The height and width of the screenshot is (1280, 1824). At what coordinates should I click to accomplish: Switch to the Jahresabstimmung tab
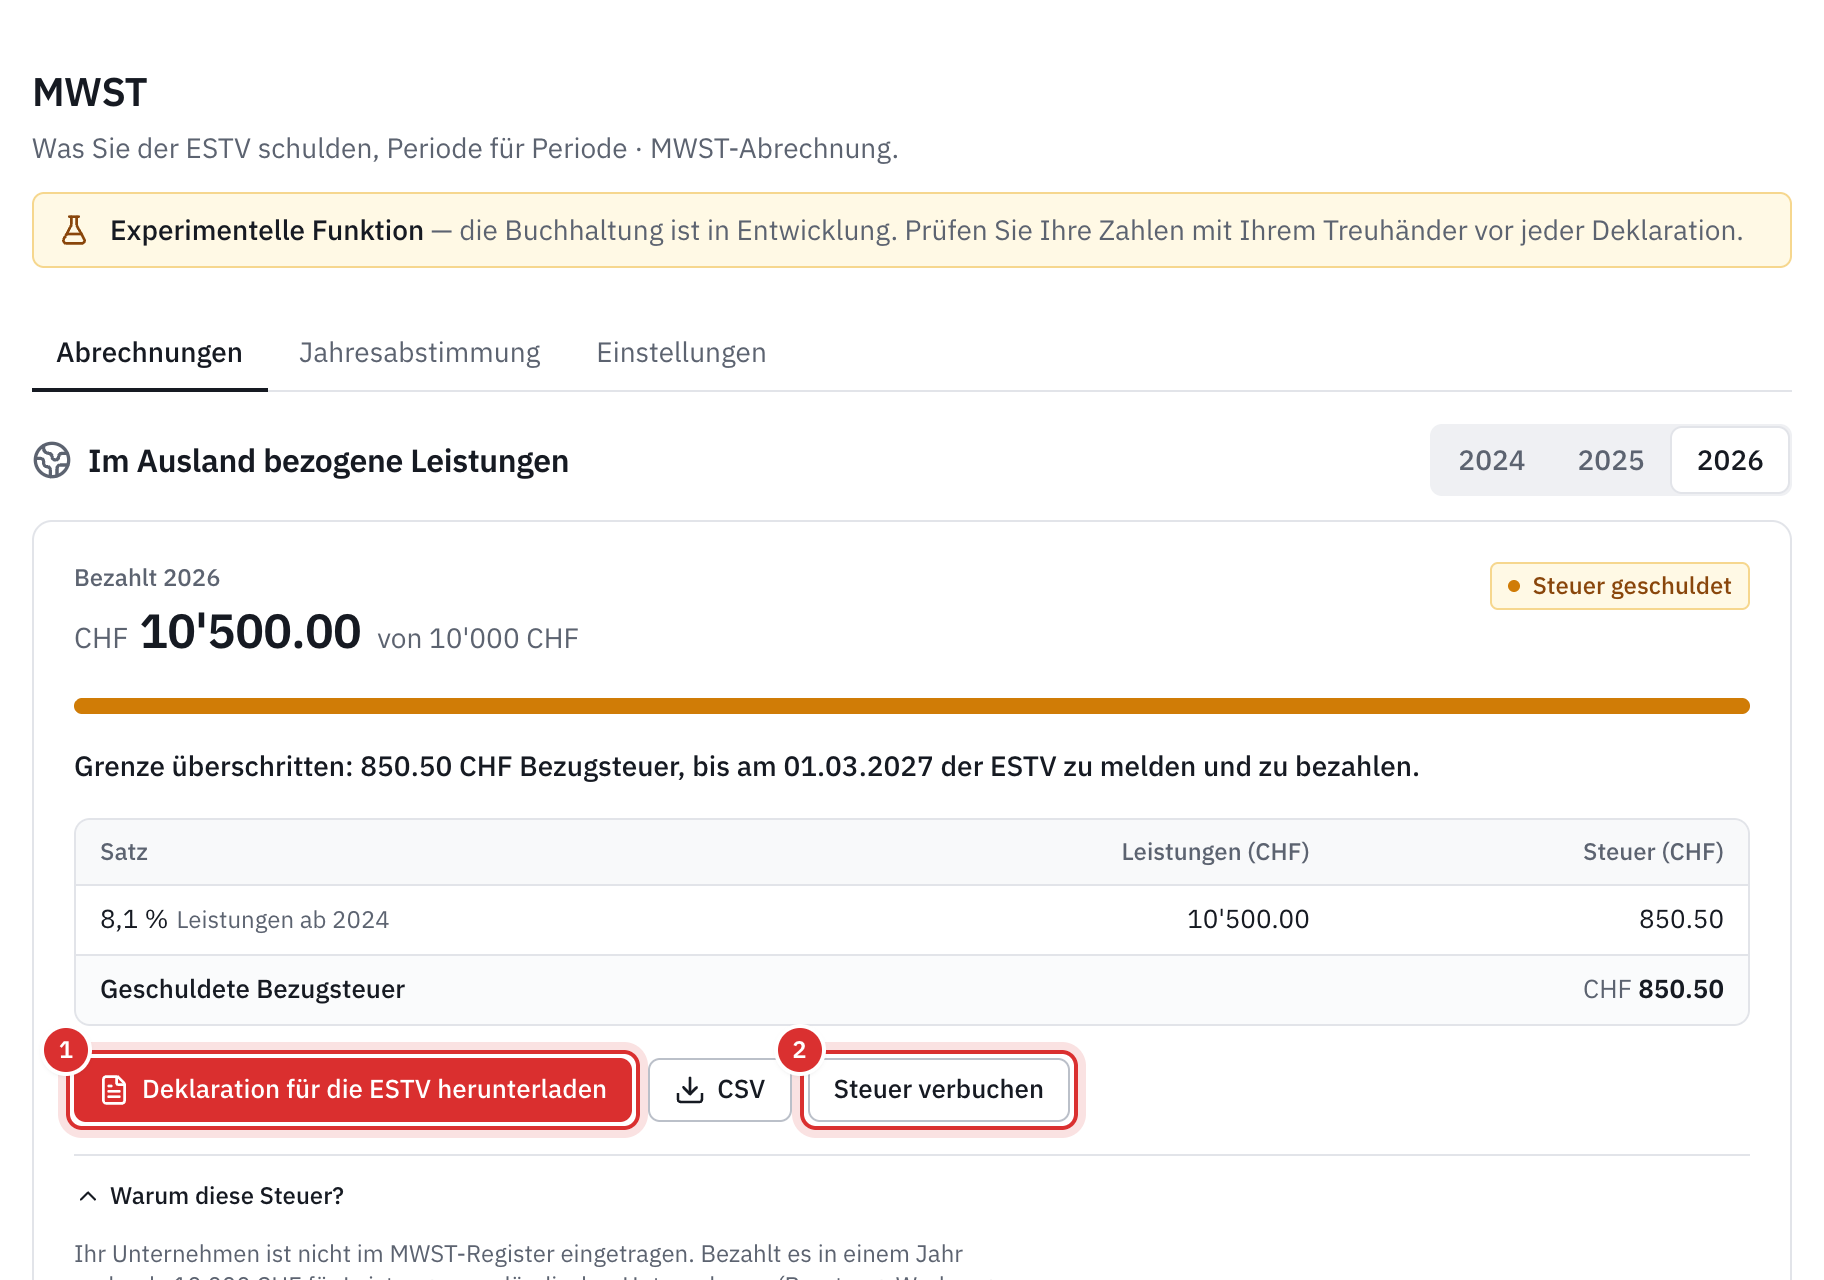click(x=420, y=353)
